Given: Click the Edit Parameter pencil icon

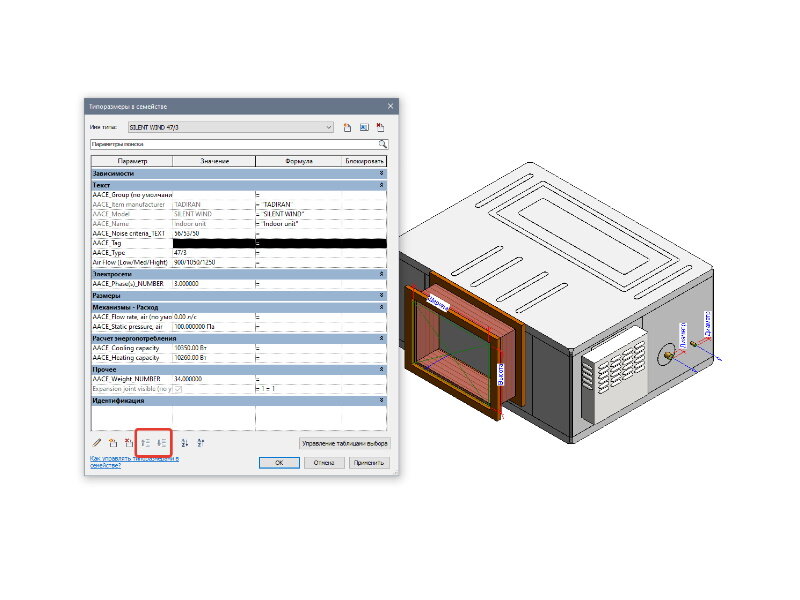Looking at the screenshot, I should pos(96,443).
